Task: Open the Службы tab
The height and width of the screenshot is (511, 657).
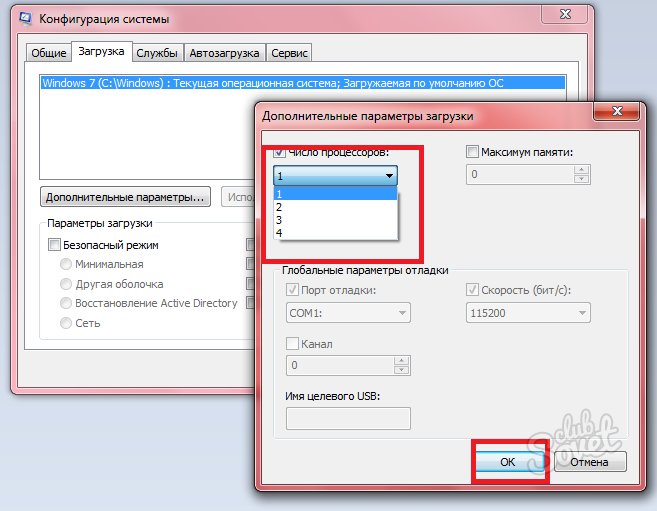Action: (x=158, y=53)
